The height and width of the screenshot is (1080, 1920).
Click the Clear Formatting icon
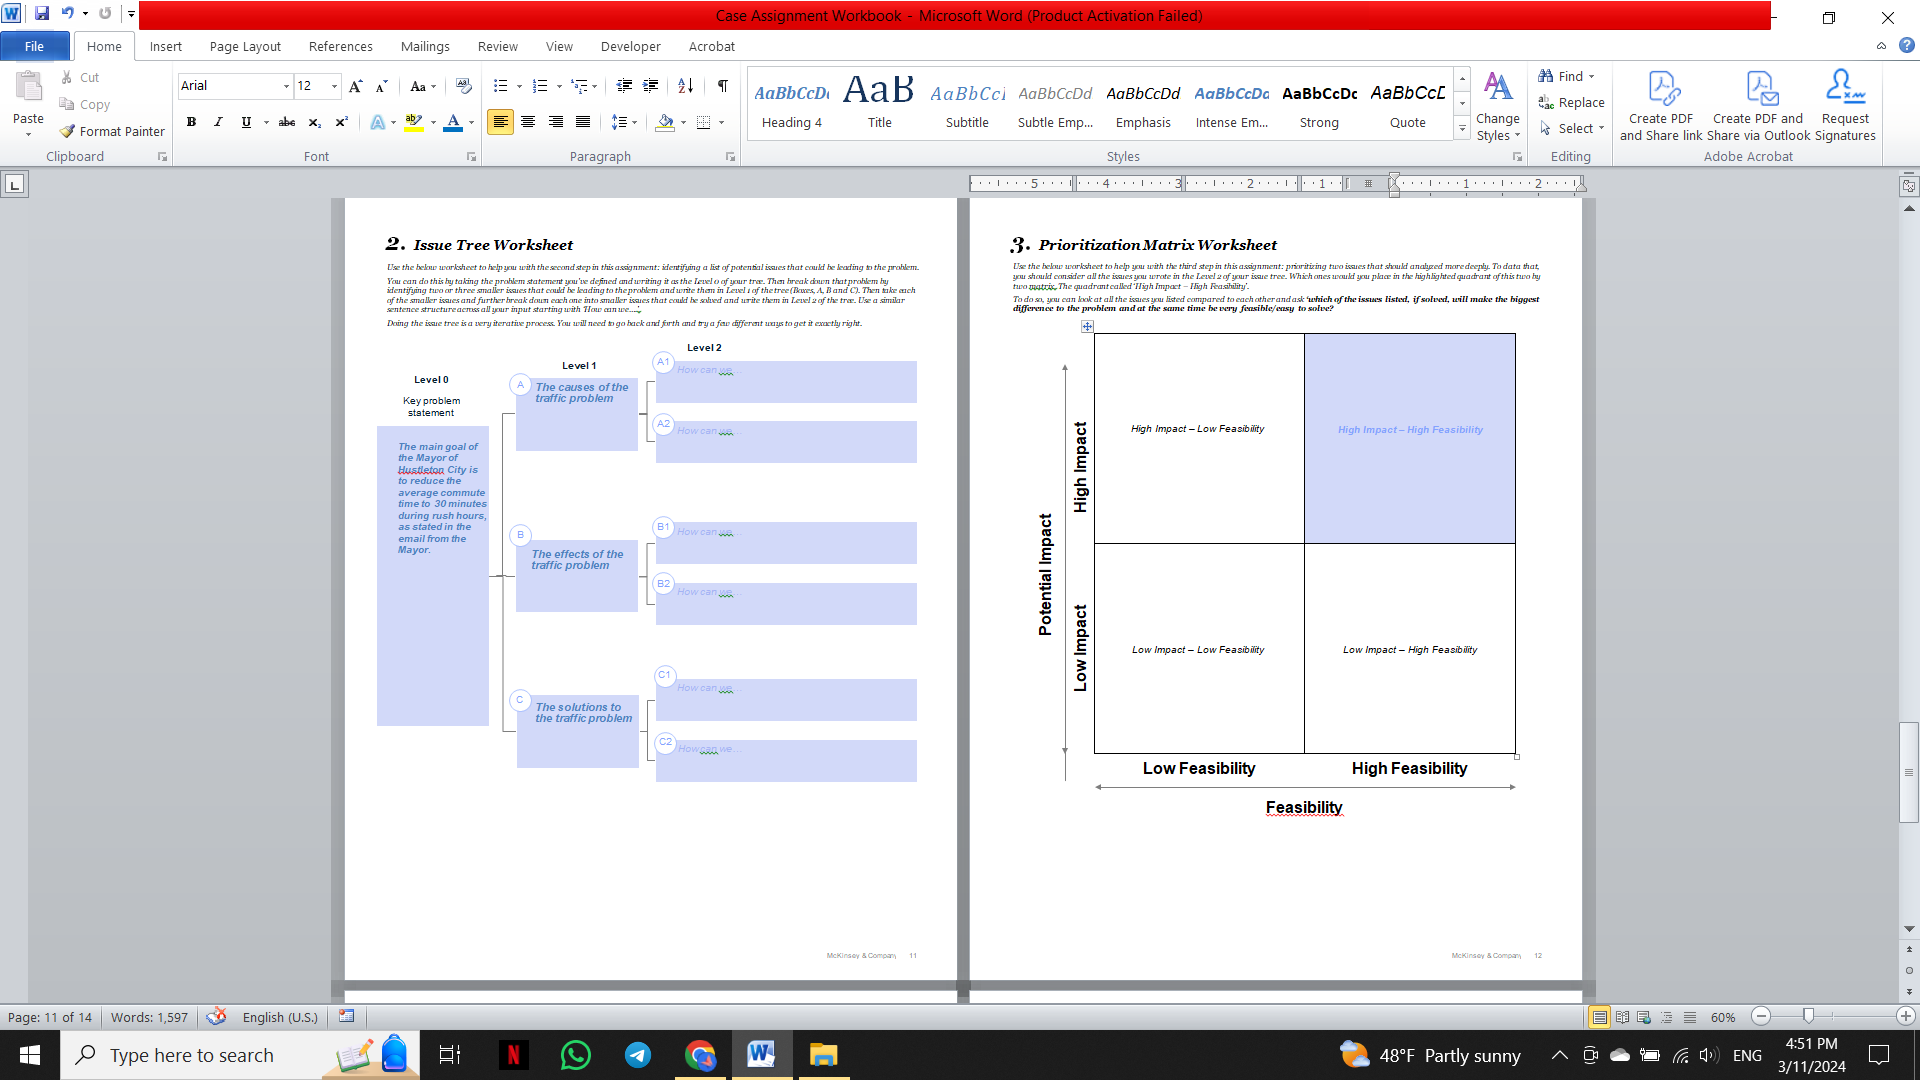[463, 86]
